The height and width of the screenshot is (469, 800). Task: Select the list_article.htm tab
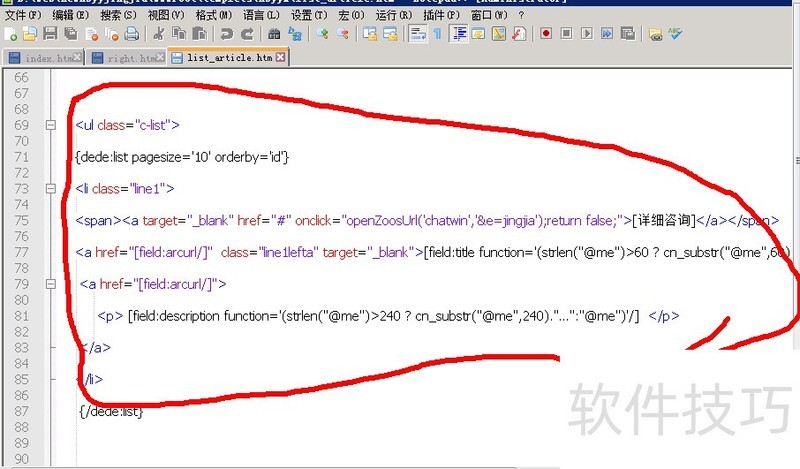(x=229, y=57)
